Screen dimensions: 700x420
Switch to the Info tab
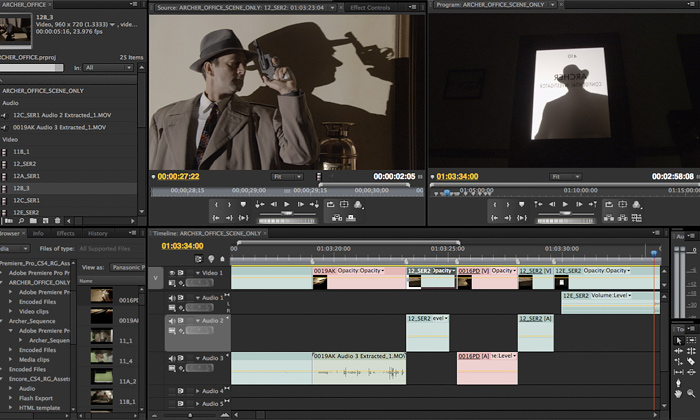(x=38, y=233)
